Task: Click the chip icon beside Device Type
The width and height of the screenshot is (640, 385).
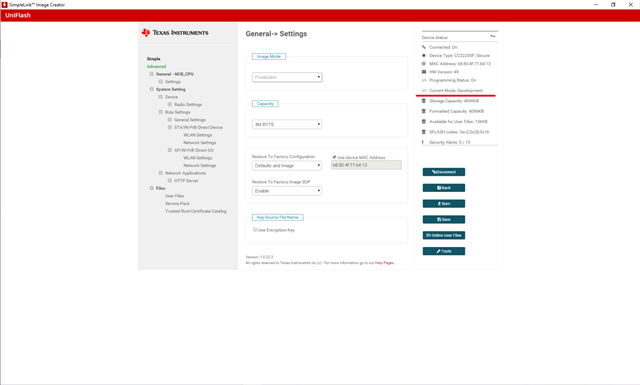Action: coord(424,55)
